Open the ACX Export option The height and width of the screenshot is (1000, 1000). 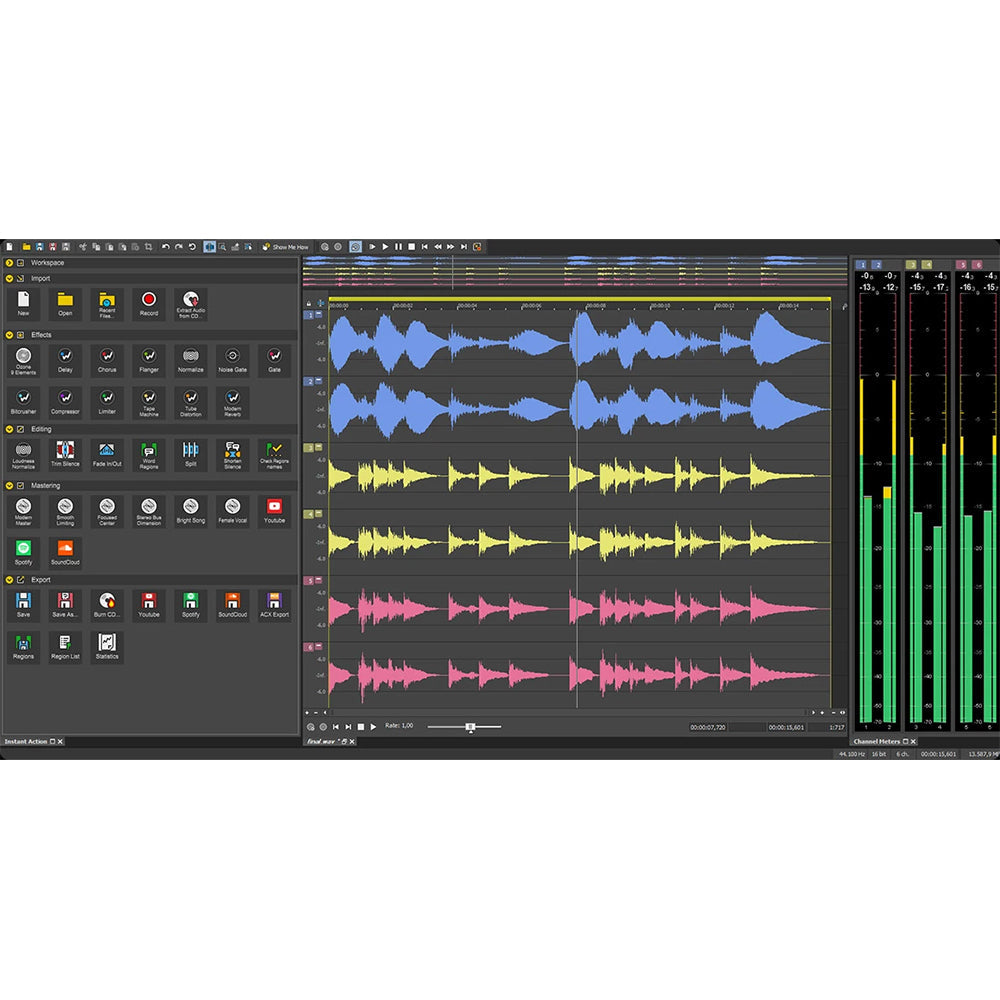274,606
